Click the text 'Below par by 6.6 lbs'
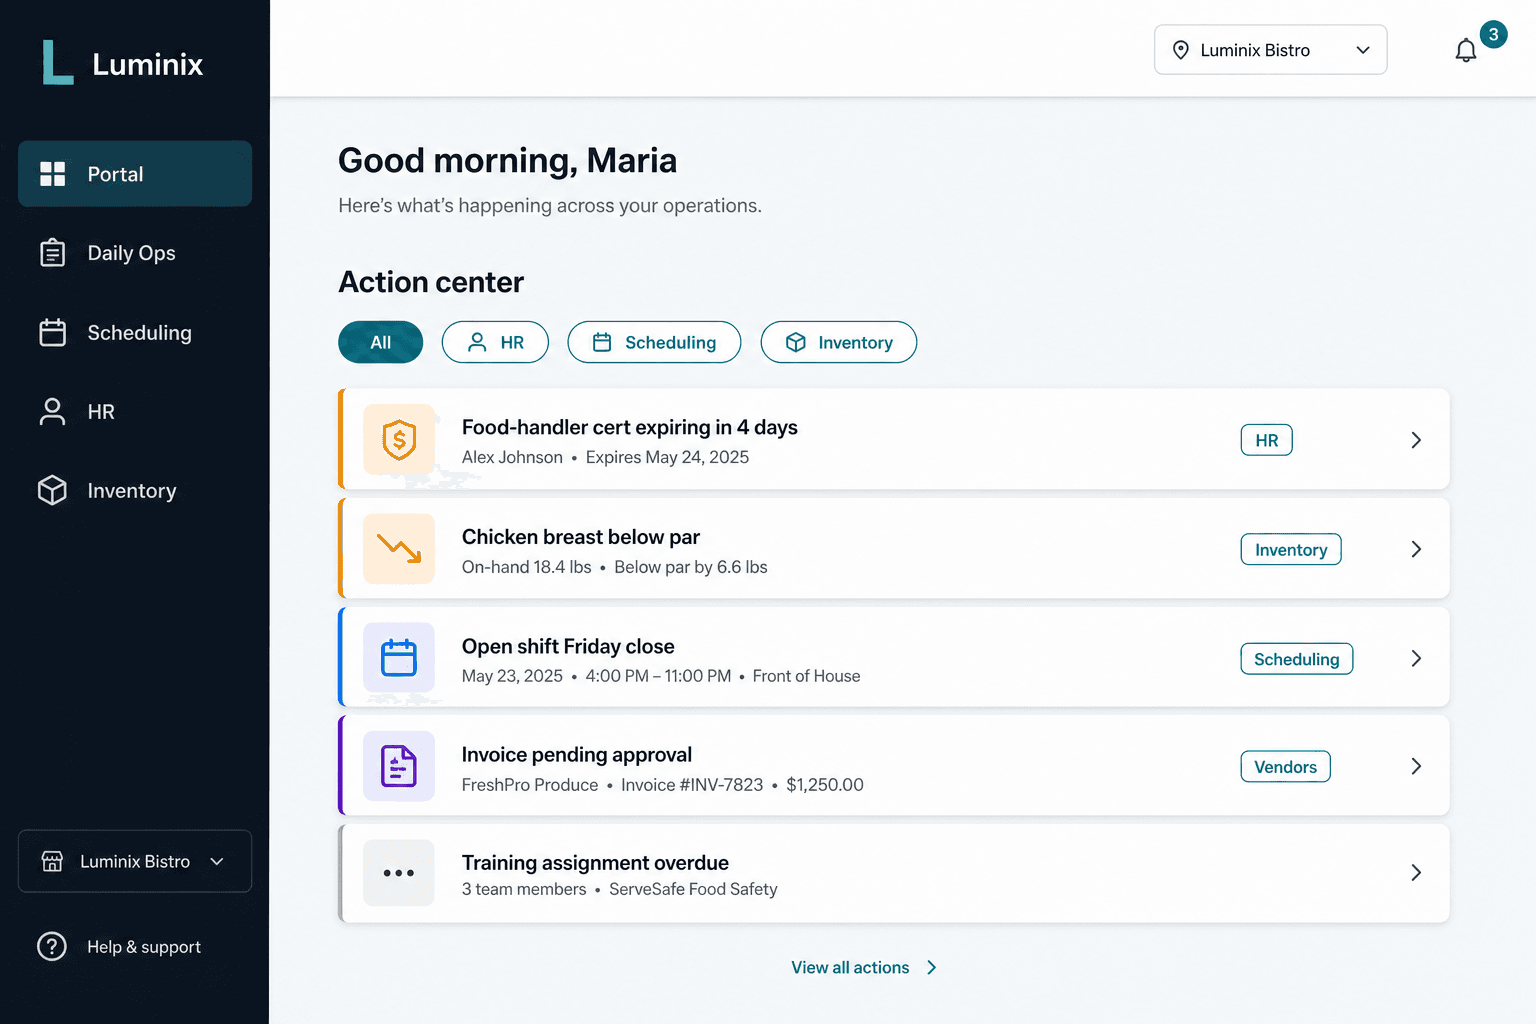This screenshot has width=1536, height=1024. pyautogui.click(x=691, y=567)
